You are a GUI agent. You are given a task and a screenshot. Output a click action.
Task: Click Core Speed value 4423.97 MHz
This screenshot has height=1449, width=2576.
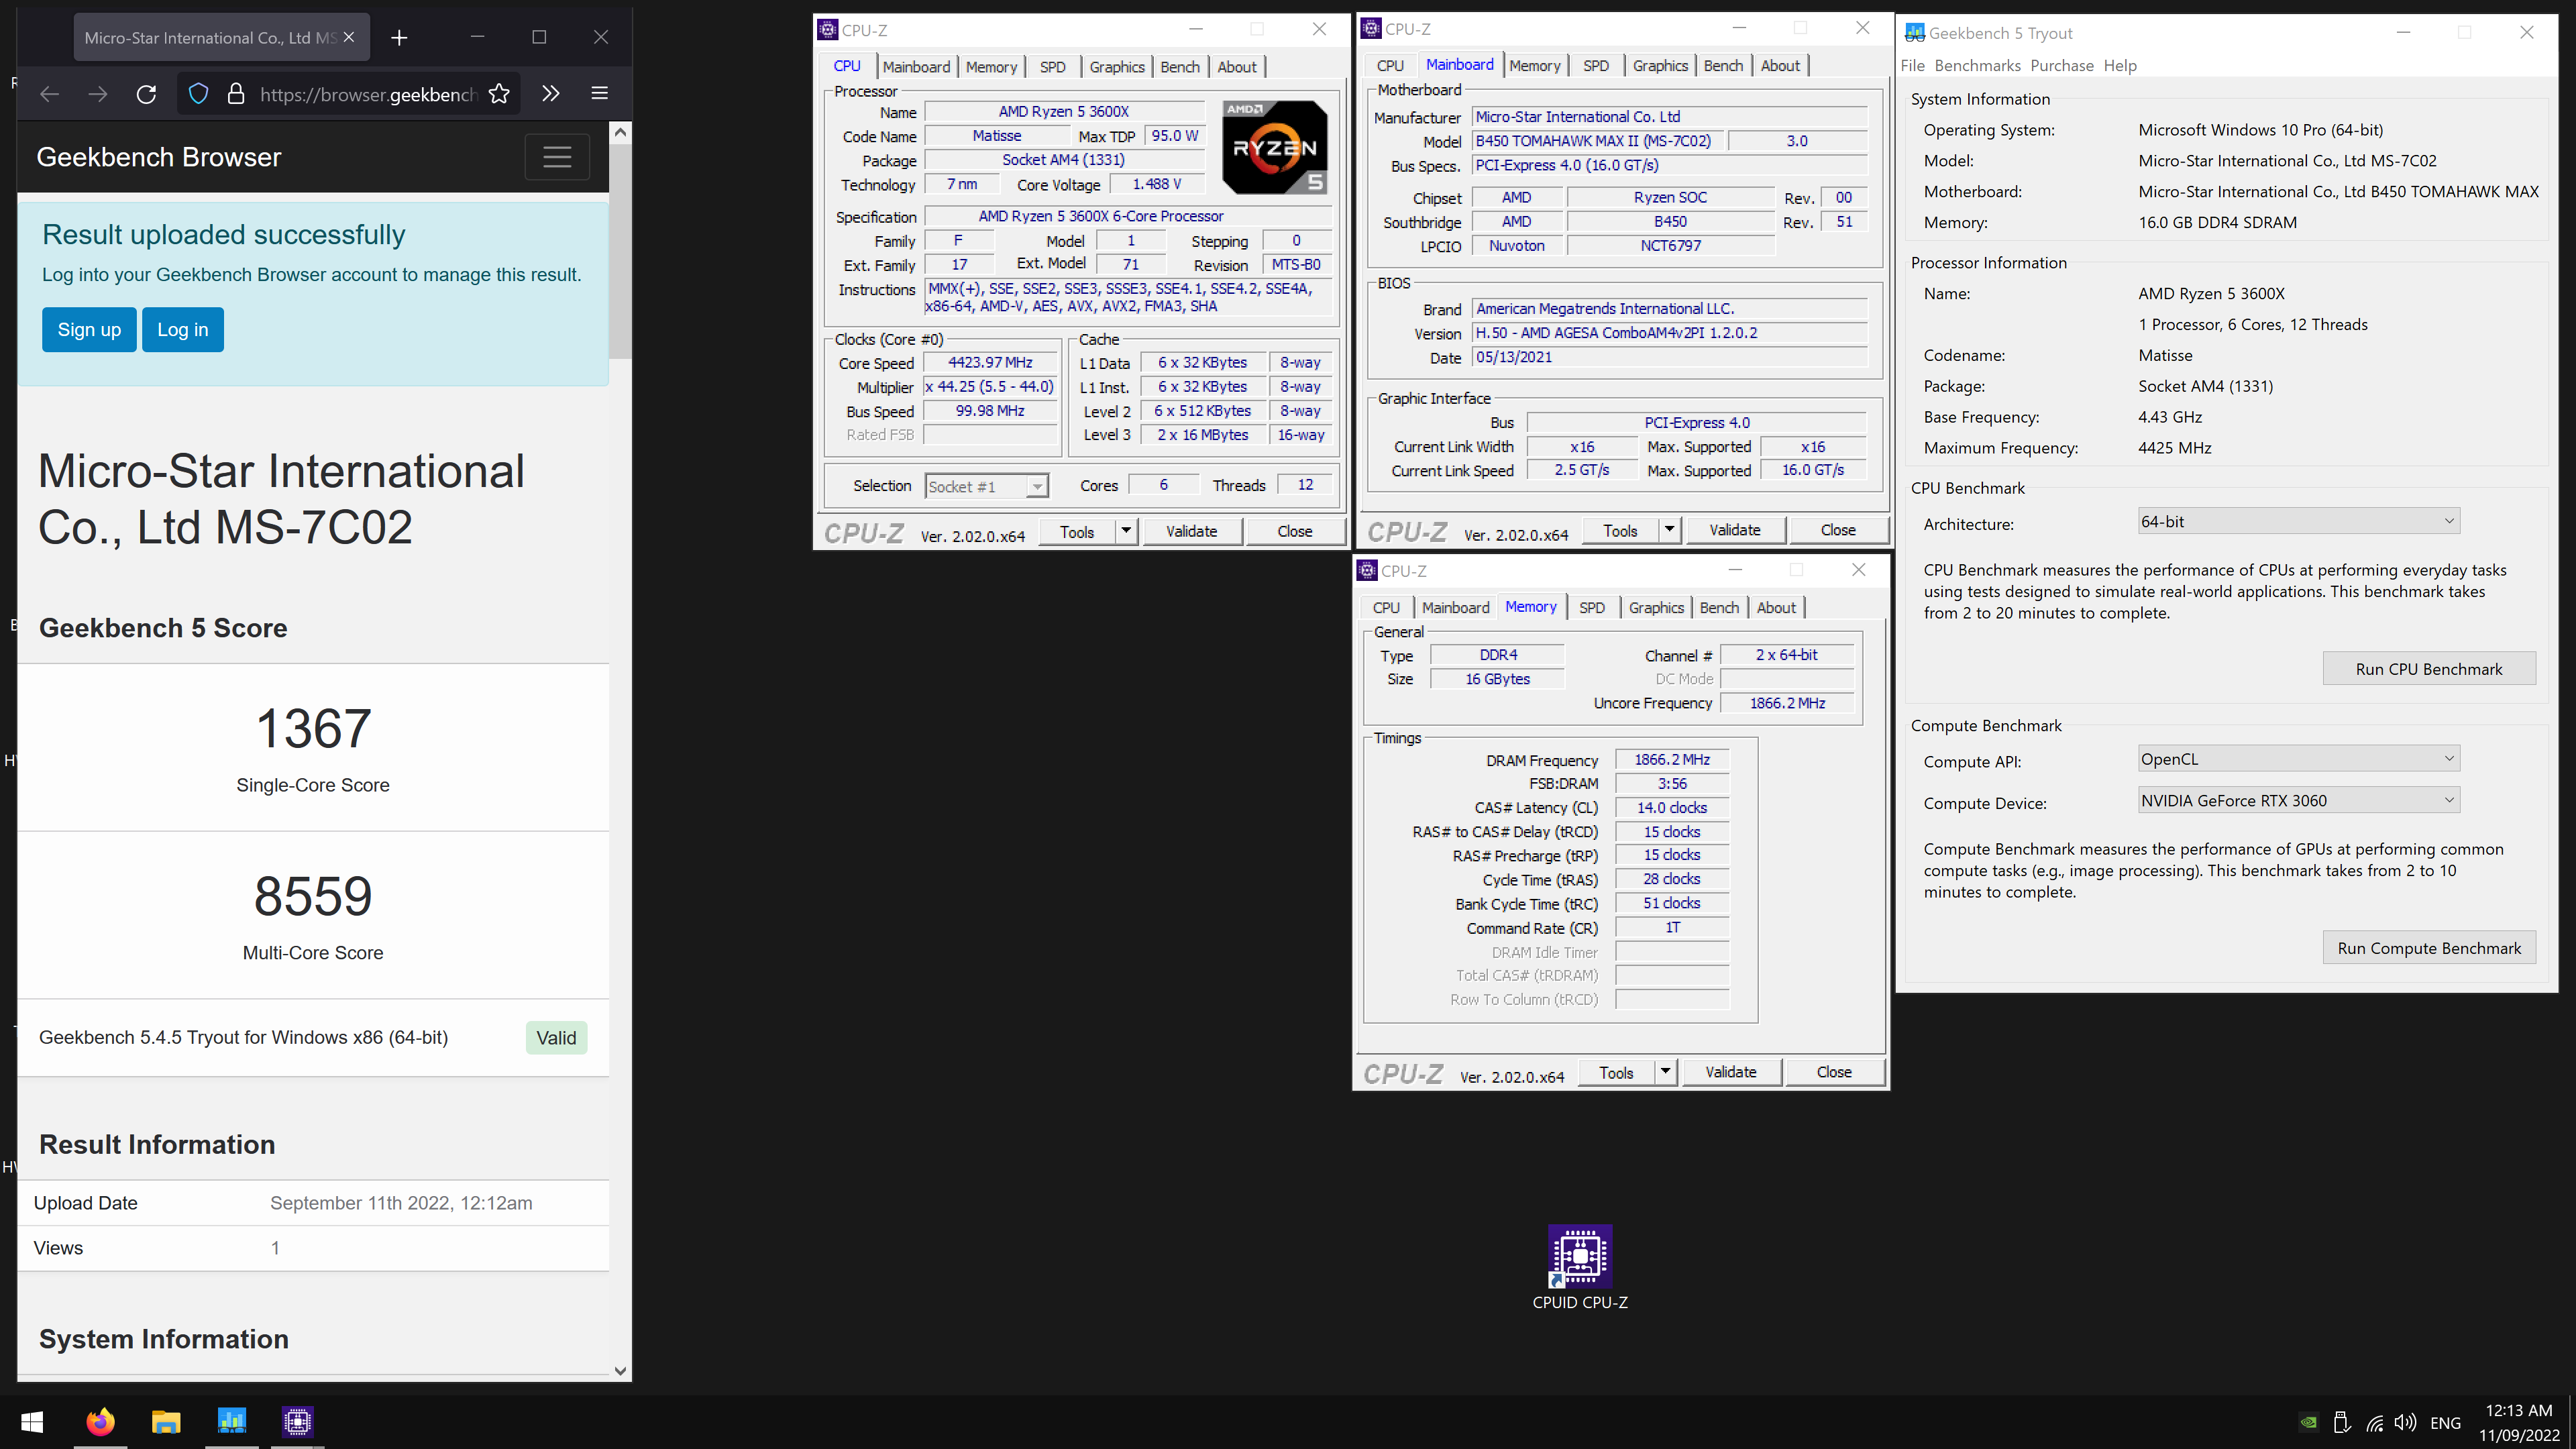pyautogui.click(x=990, y=363)
